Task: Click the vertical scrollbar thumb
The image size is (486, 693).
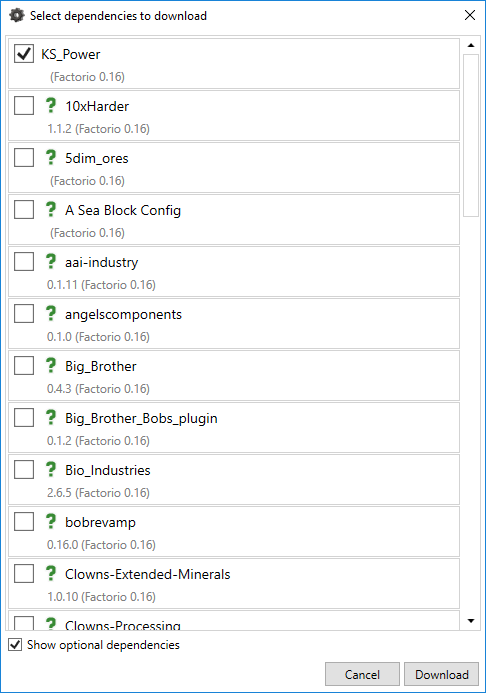Action: point(471,135)
